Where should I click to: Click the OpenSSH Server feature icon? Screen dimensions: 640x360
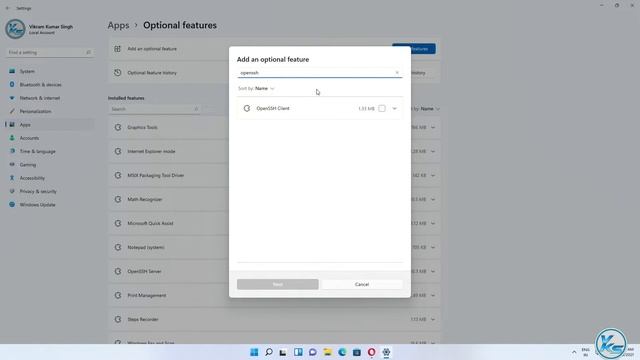118,271
